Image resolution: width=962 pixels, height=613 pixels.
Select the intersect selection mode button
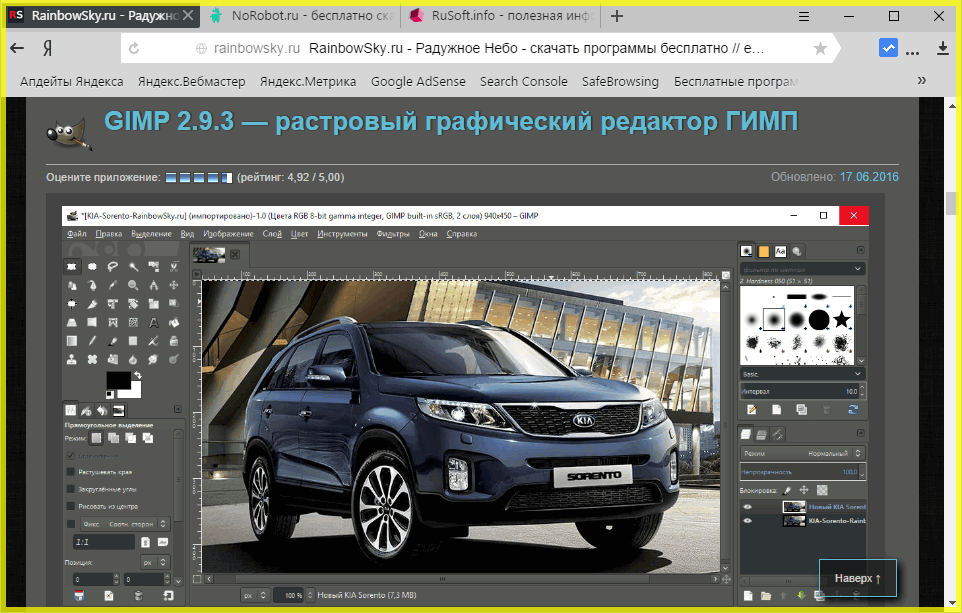[x=148, y=438]
